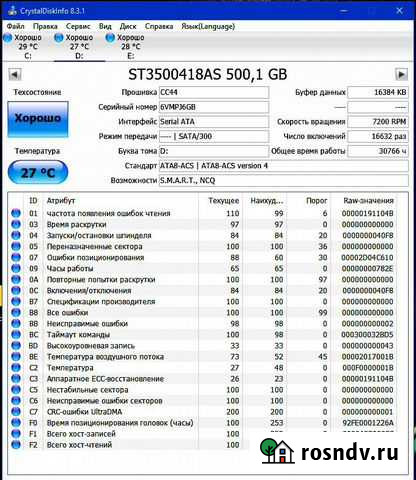
Task: Click the Интерфейс field Serial ATA
Action: 214,122
